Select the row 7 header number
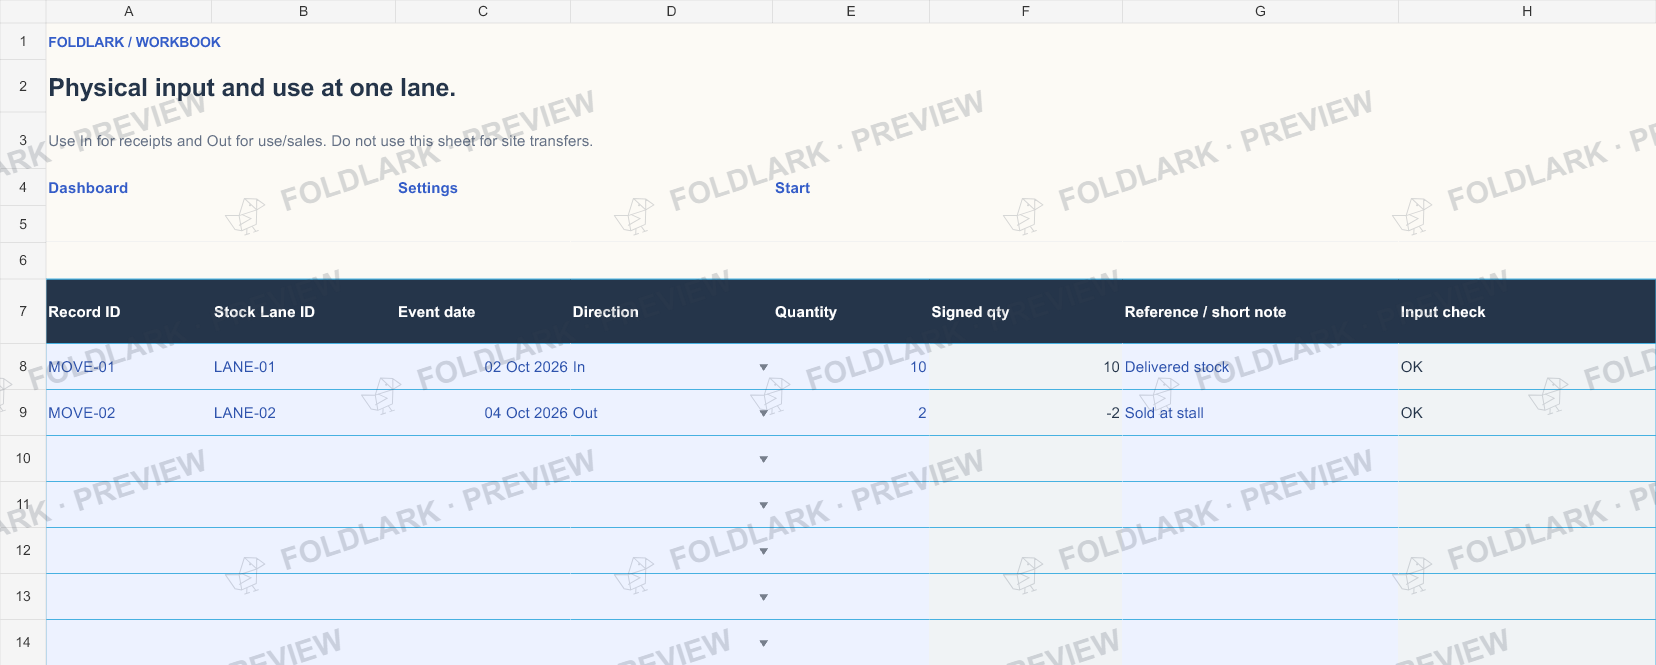This screenshot has height=665, width=1656. tap(23, 311)
